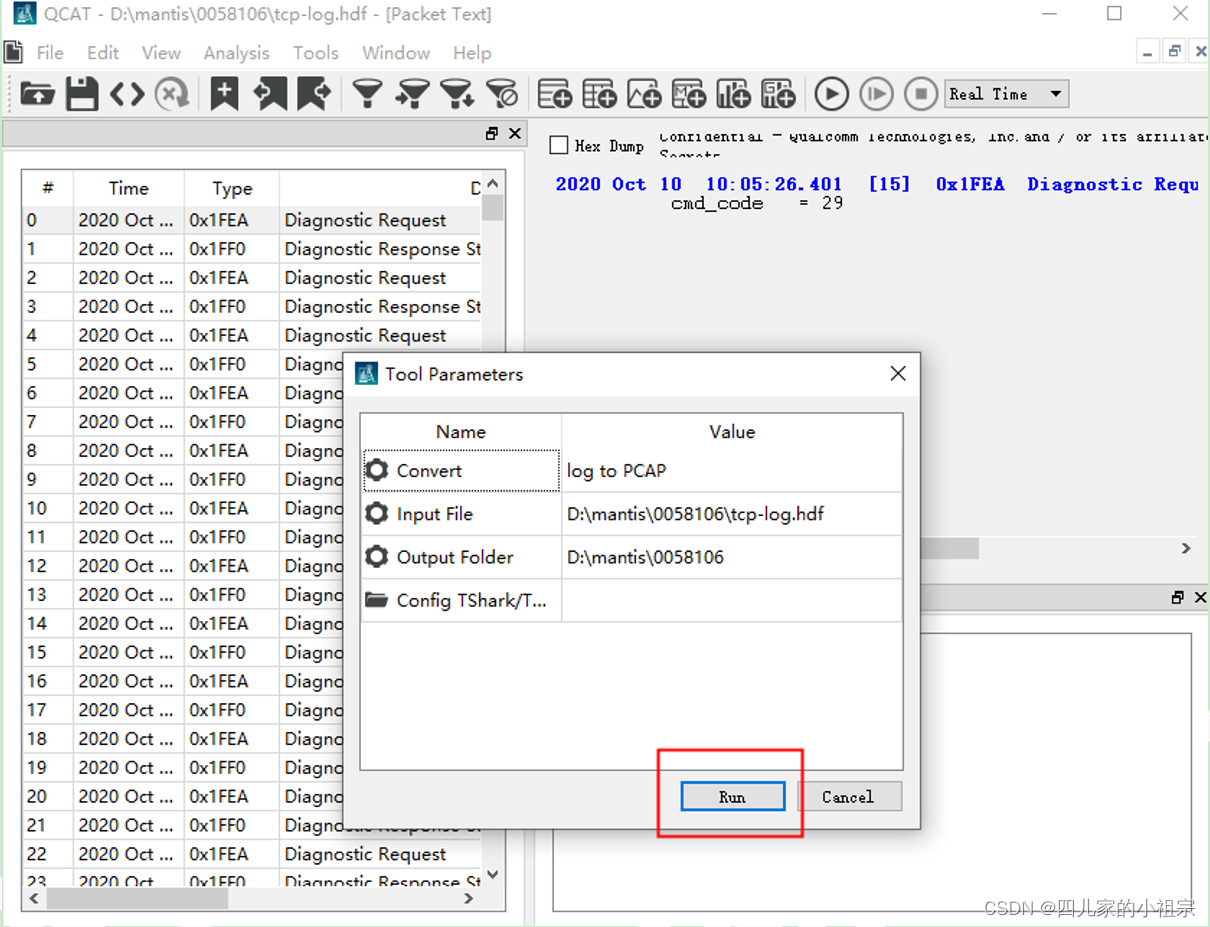This screenshot has height=927, width=1210.
Task: Click the add bar chart view icon
Action: pos(733,94)
